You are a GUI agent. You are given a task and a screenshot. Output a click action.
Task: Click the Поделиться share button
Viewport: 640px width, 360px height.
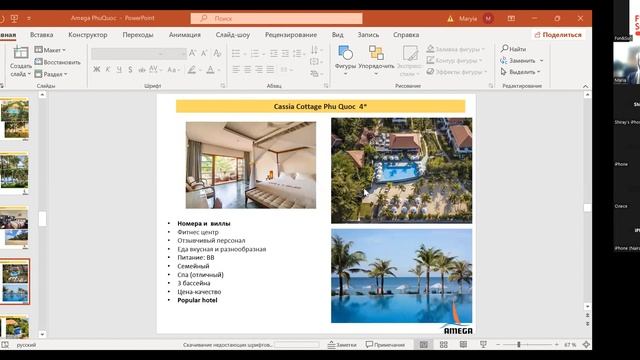coord(558,35)
